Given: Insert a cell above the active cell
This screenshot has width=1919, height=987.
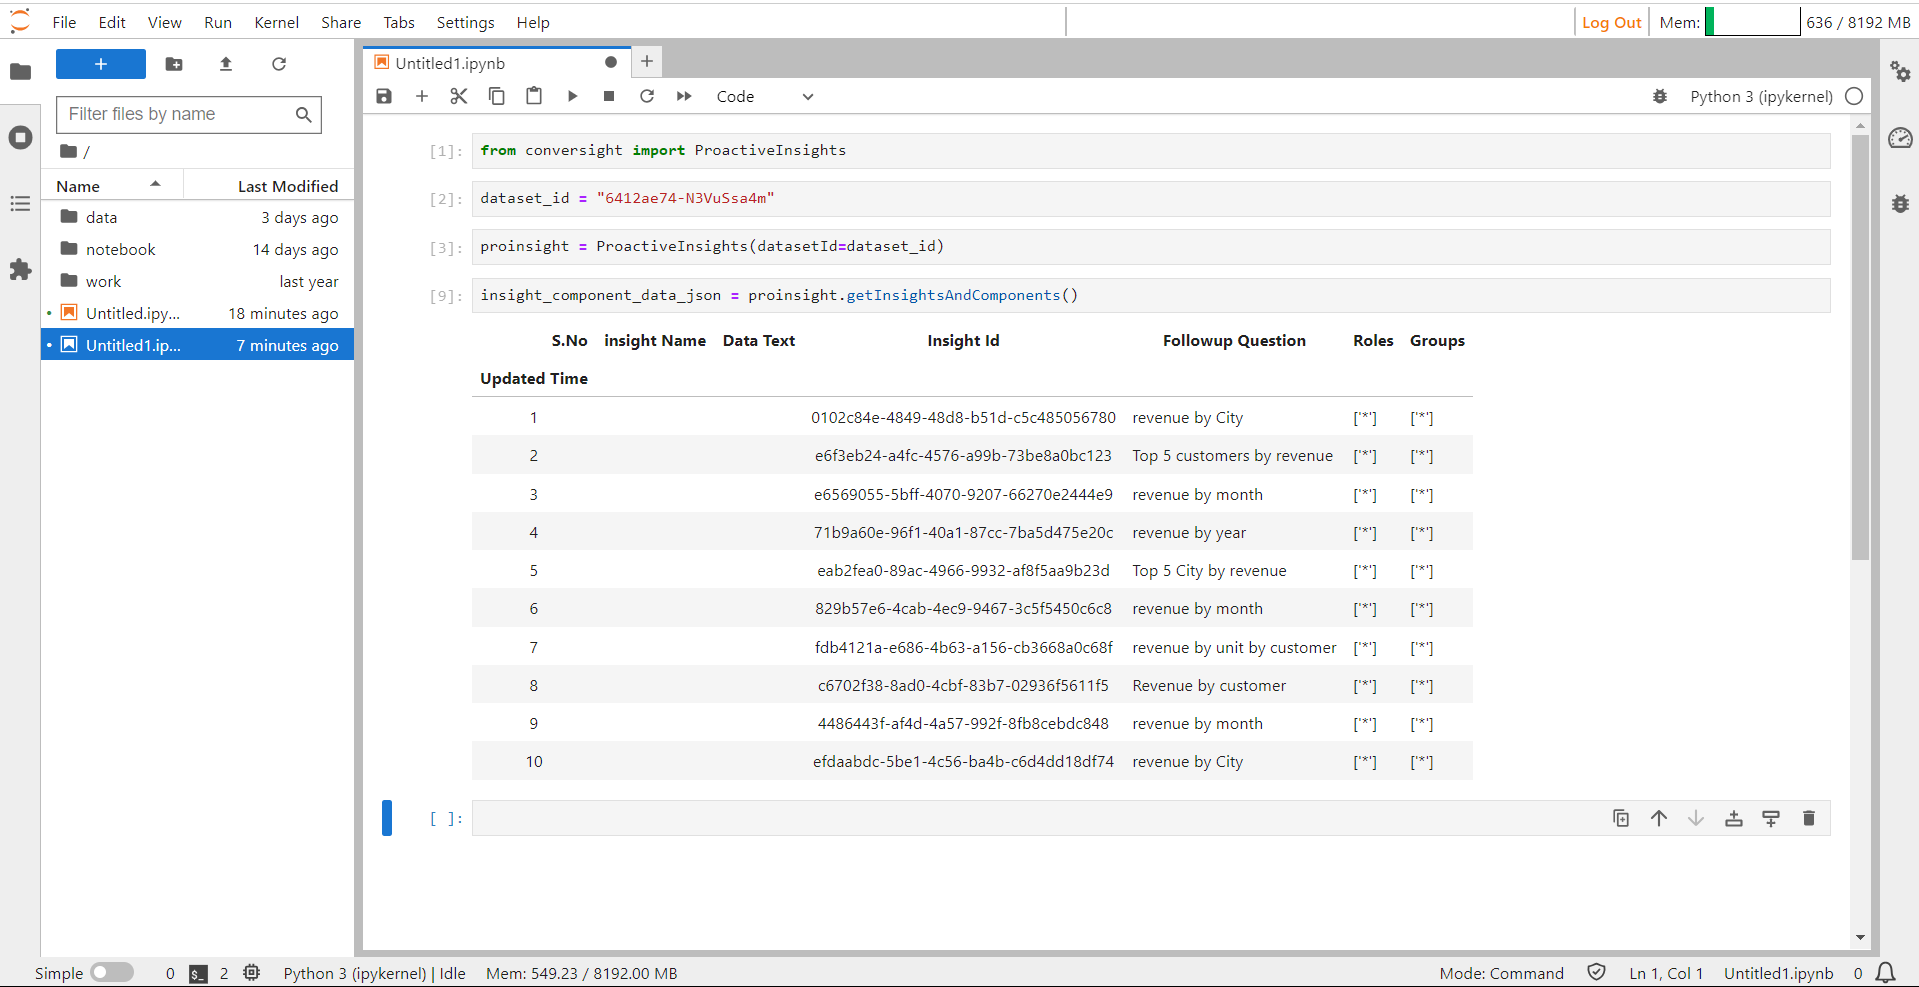Looking at the screenshot, I should [x=1734, y=818].
